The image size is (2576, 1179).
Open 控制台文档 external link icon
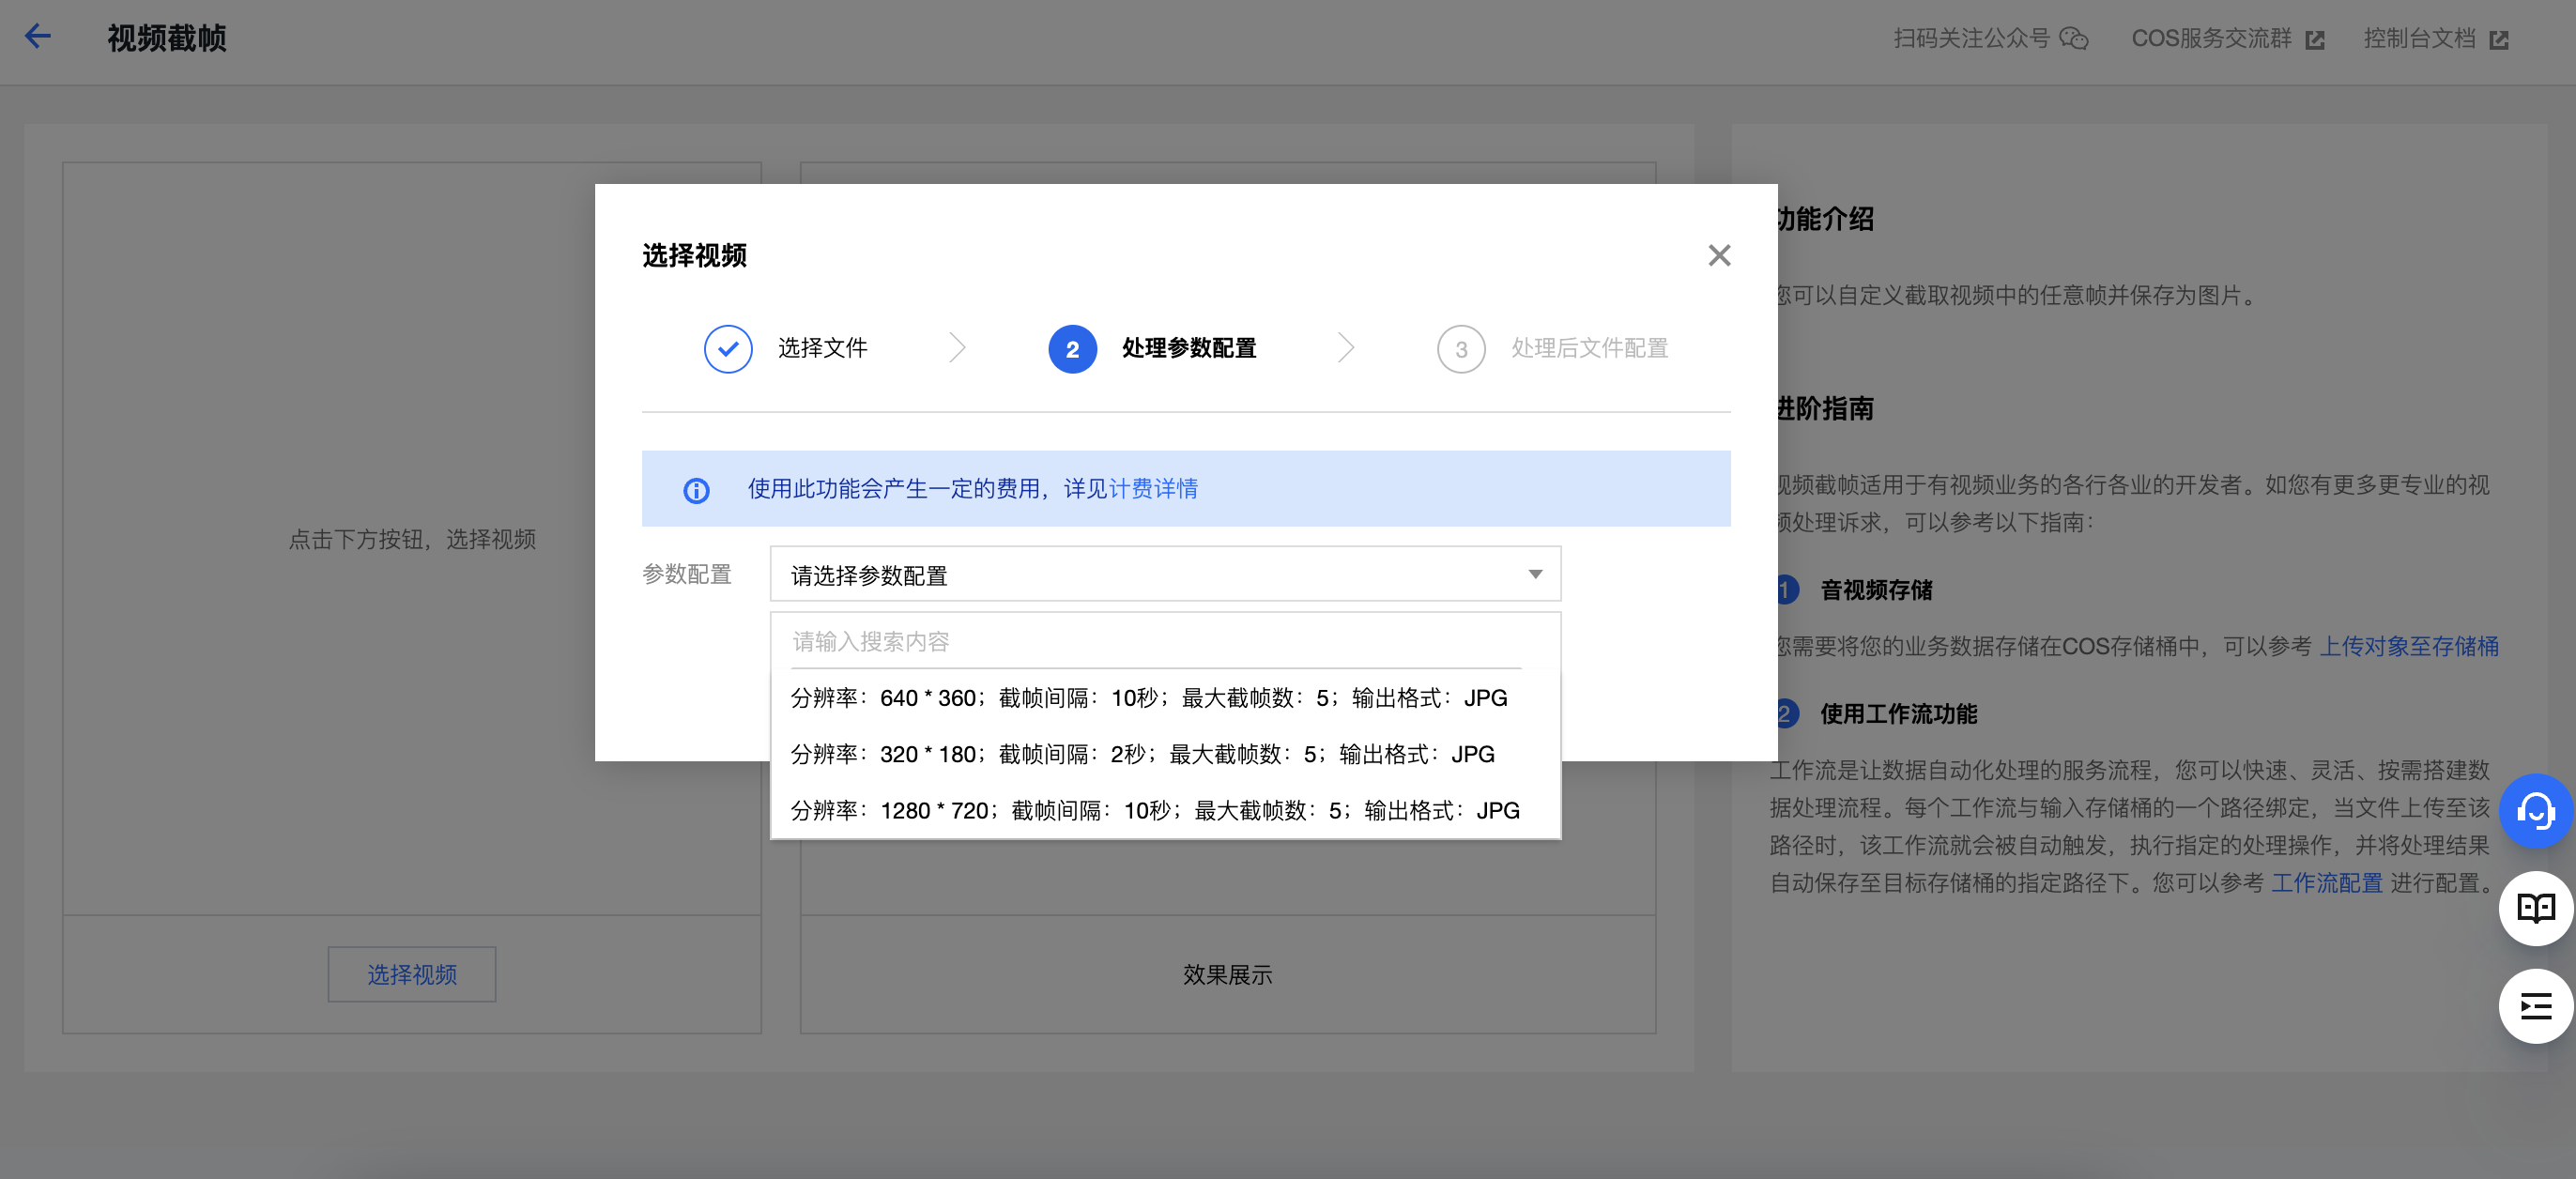2499,40
